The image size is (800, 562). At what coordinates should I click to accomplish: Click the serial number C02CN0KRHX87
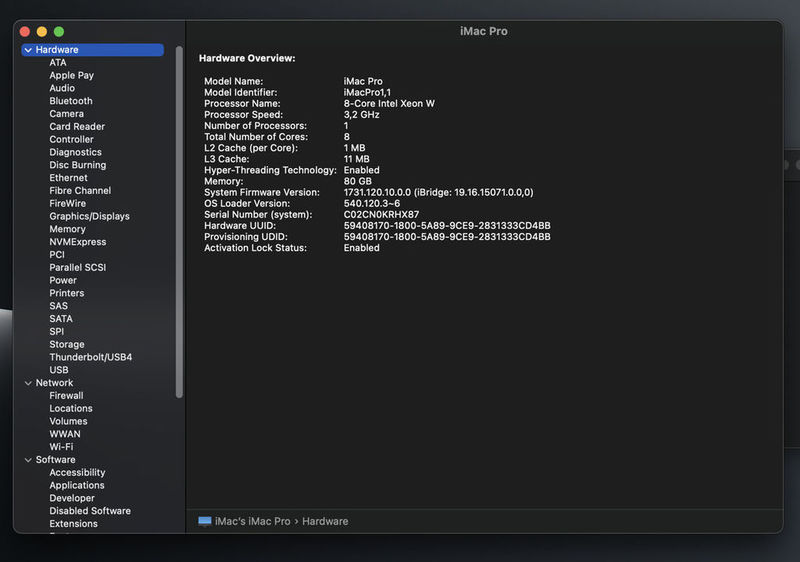coord(381,215)
